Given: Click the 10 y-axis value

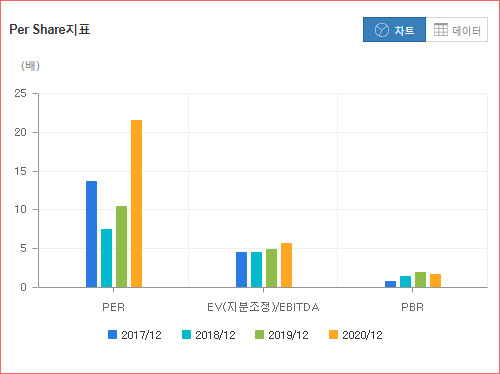Looking at the screenshot, I should point(20,209).
